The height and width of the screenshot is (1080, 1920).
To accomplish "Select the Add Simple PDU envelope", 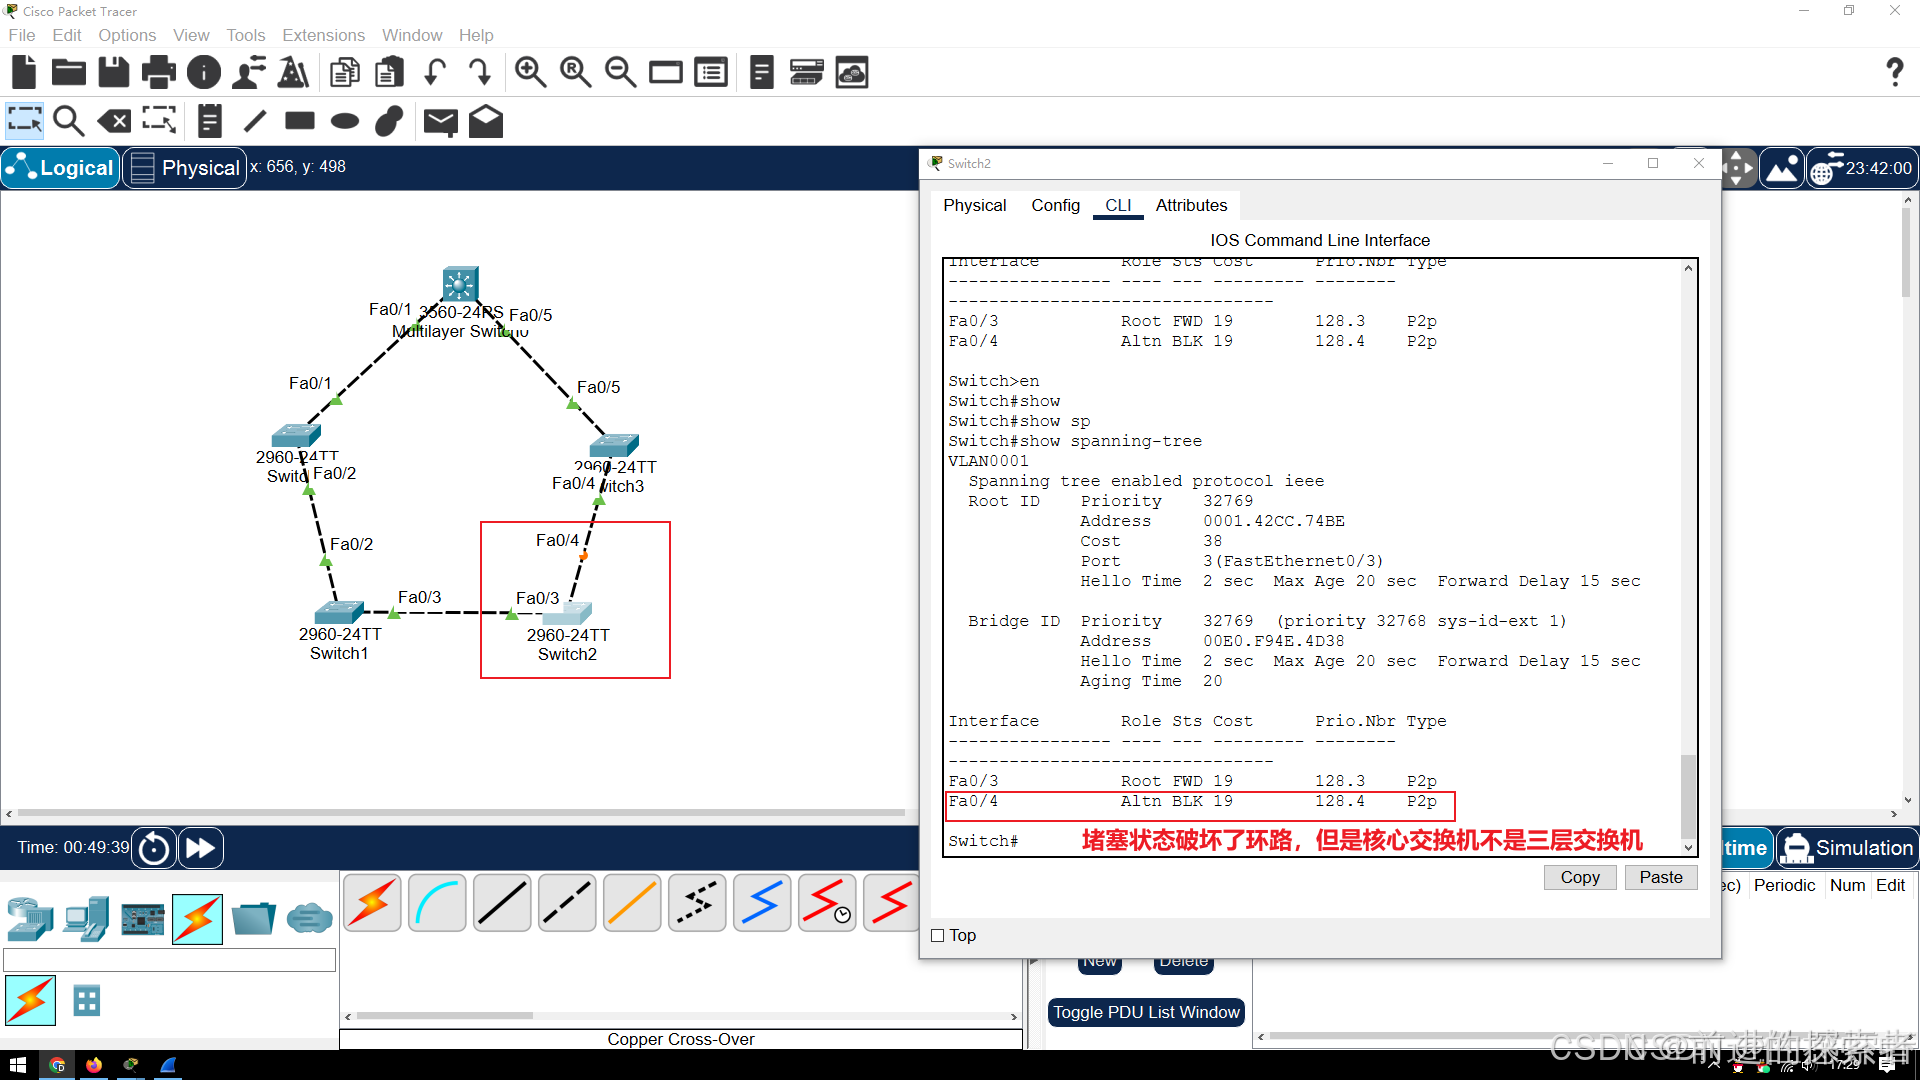I will (440, 121).
